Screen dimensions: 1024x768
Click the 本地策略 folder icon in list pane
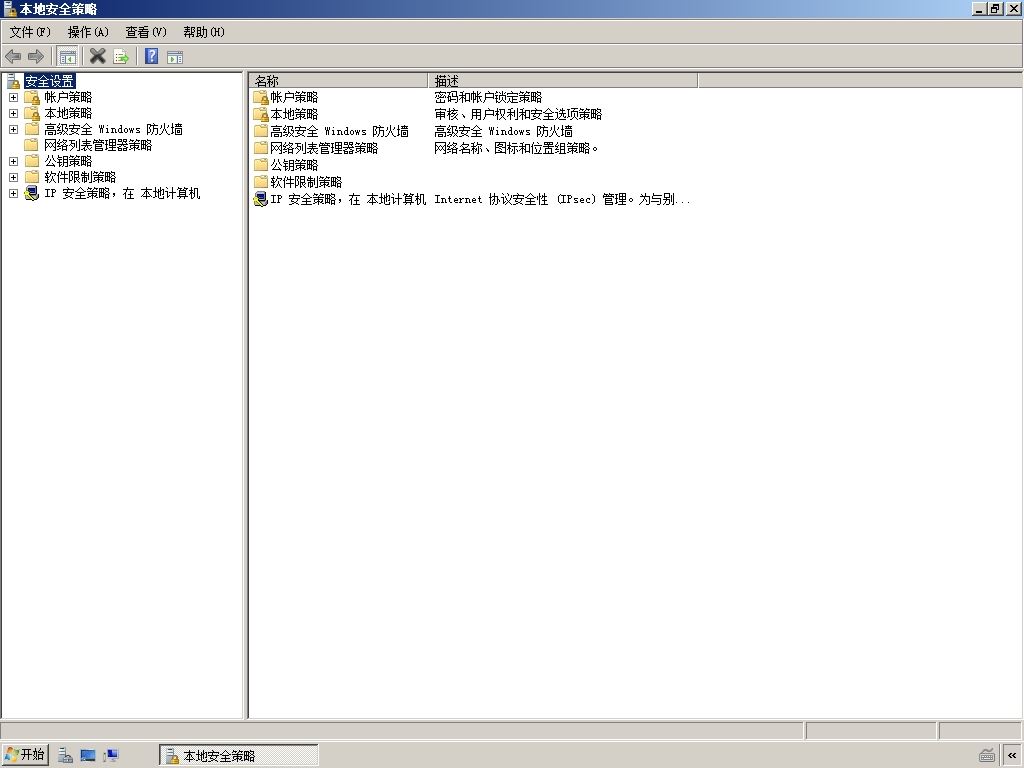coord(261,114)
